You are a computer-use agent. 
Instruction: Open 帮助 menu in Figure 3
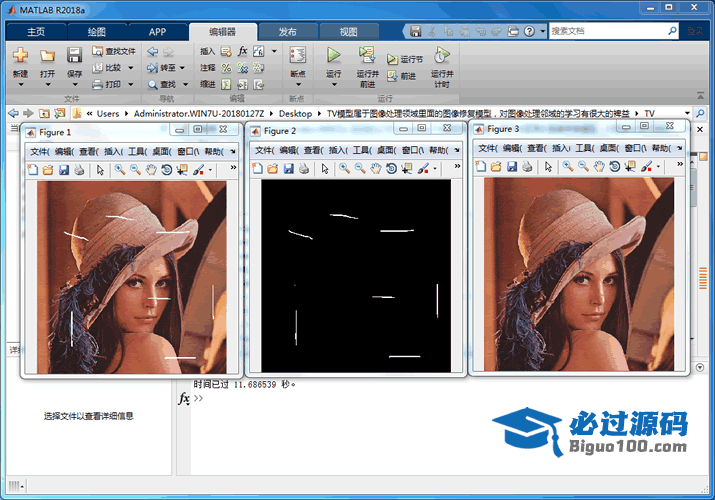[x=661, y=148]
